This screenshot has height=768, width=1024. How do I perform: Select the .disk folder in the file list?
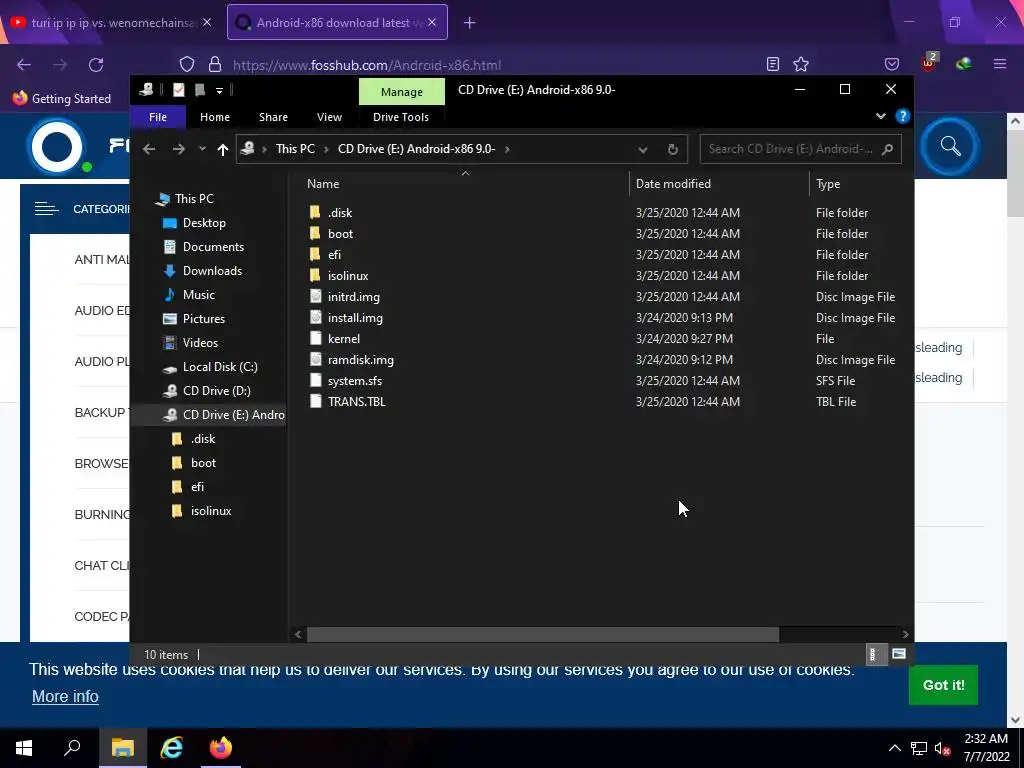pos(340,213)
